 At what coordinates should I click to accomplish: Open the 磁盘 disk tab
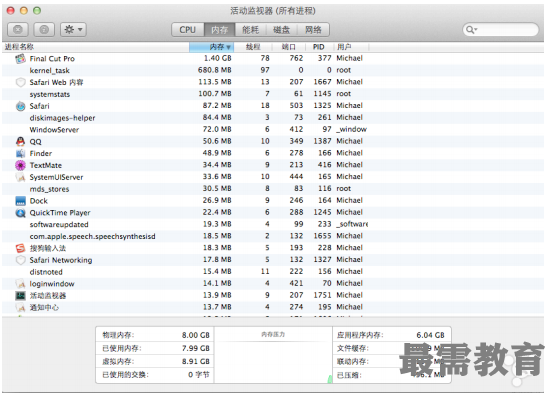coord(281,30)
